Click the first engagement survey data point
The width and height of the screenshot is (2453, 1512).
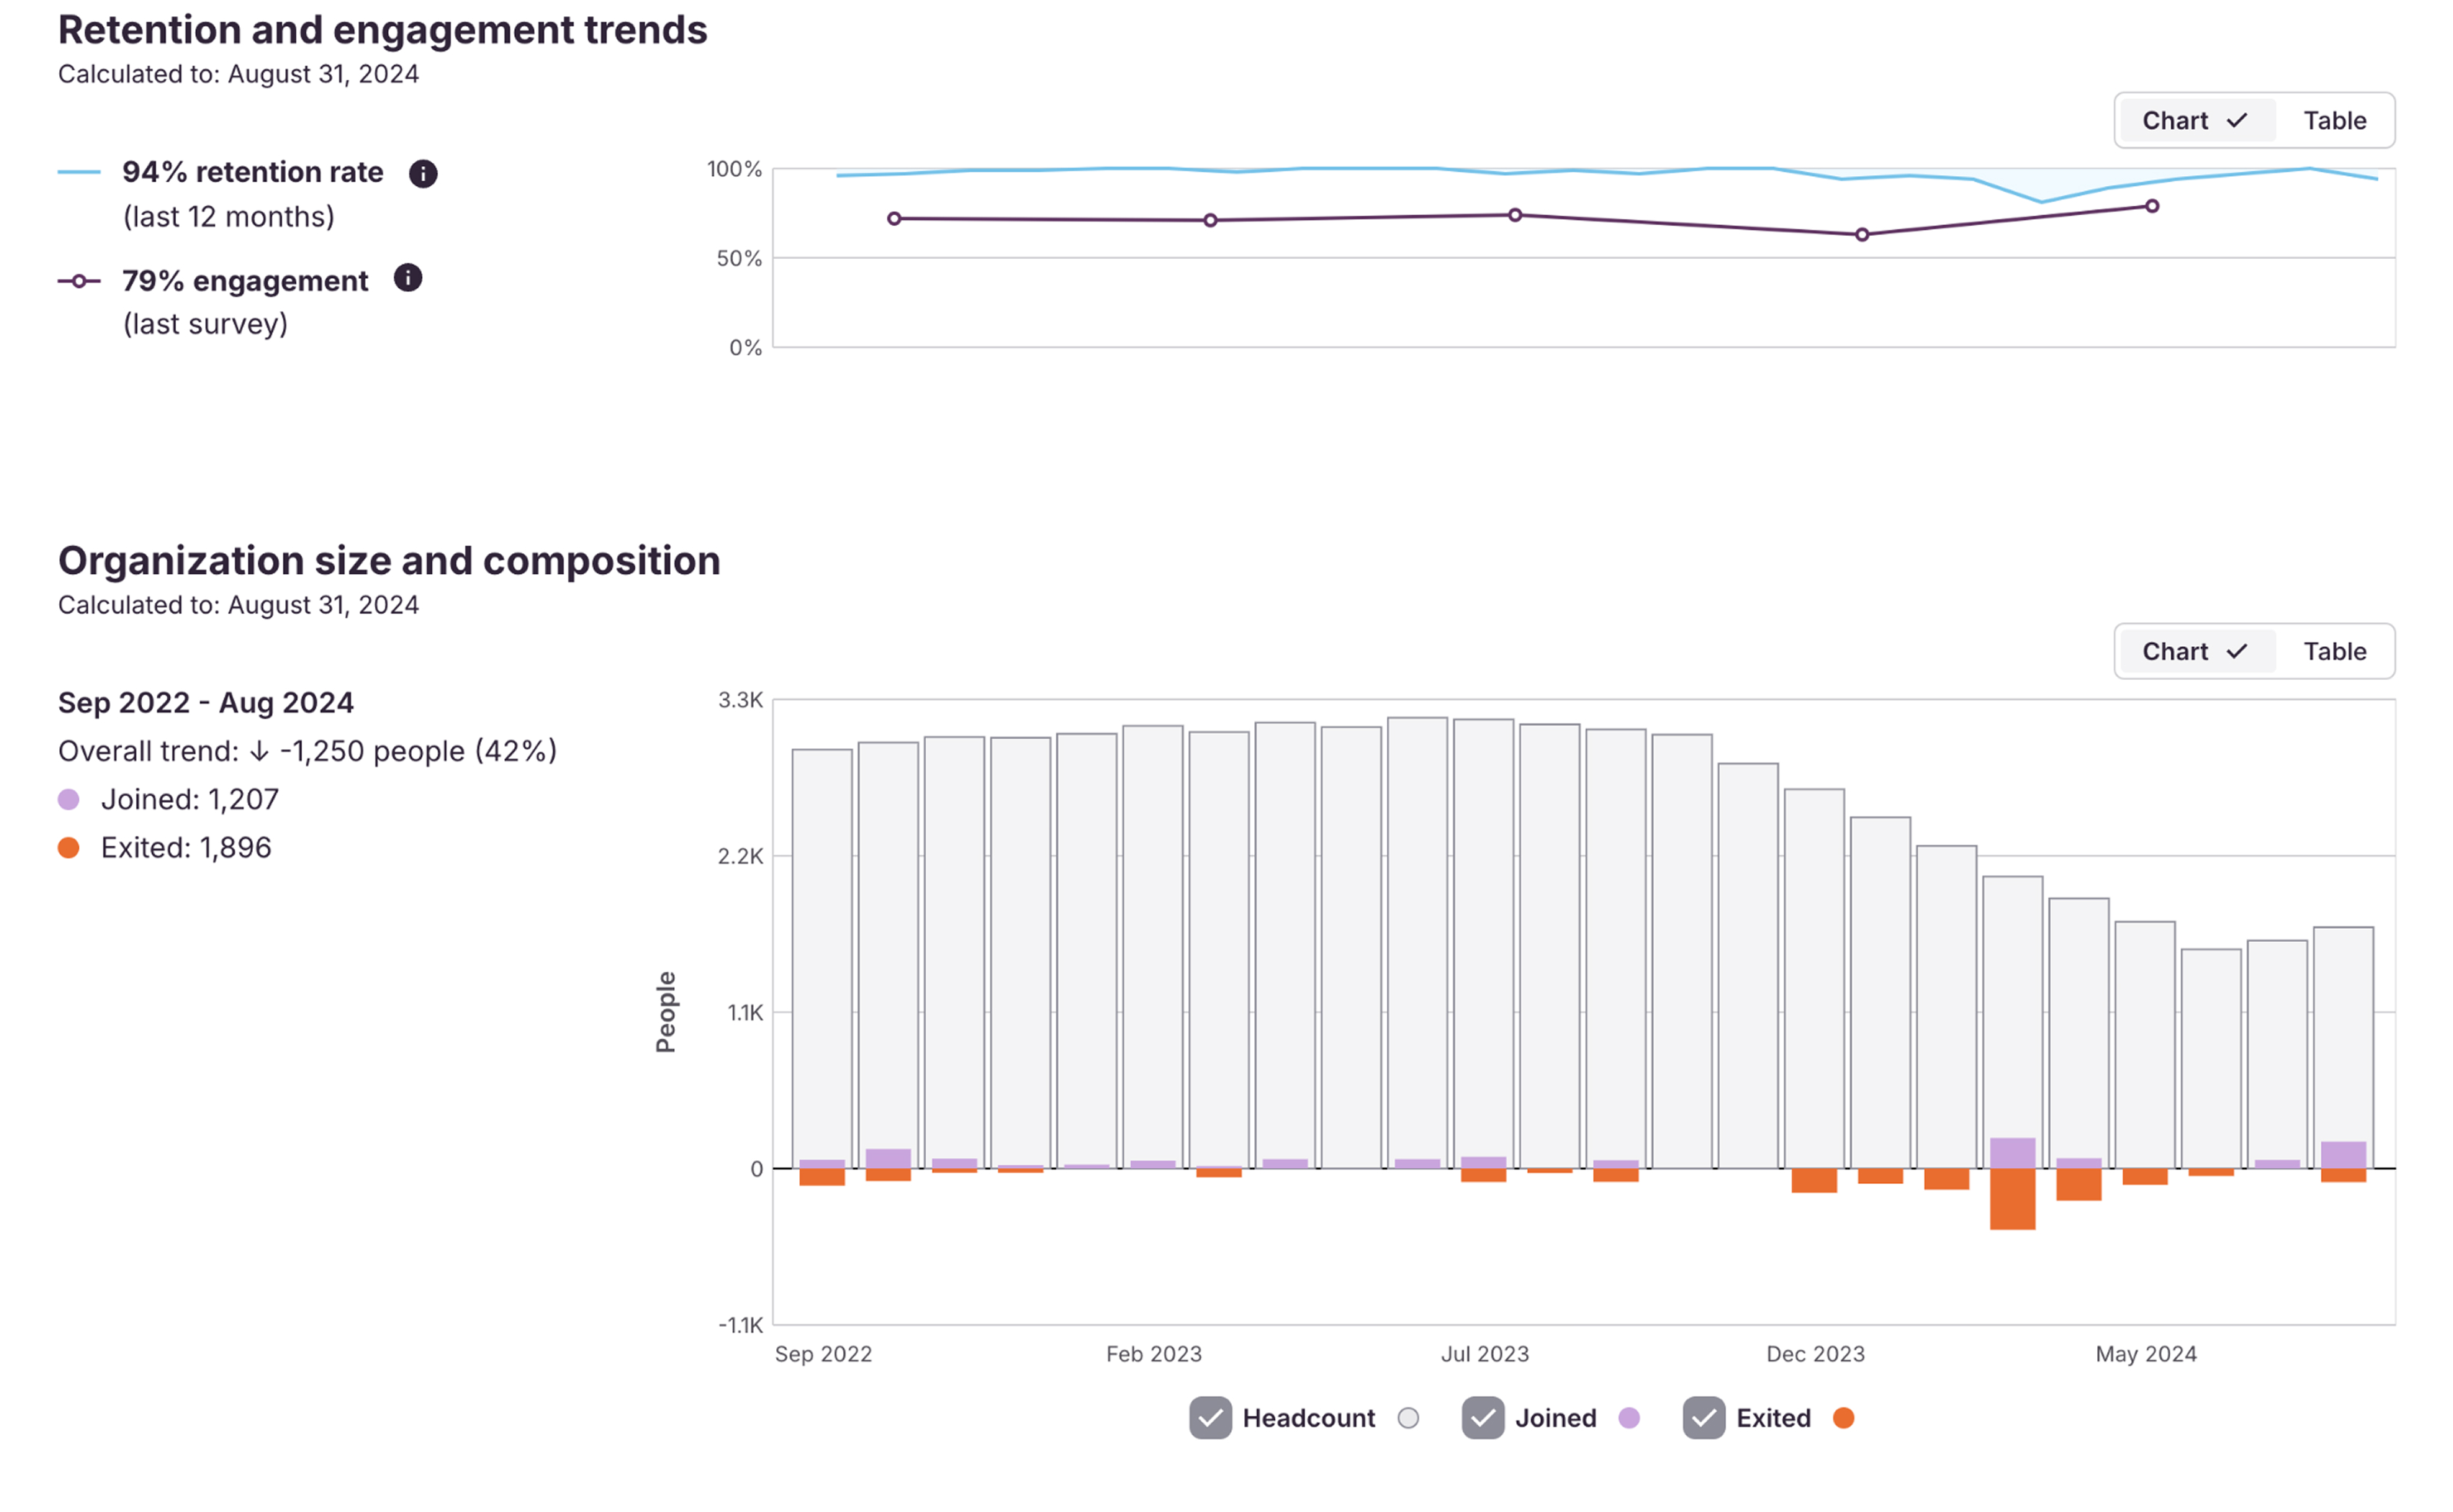pyautogui.click(x=894, y=219)
